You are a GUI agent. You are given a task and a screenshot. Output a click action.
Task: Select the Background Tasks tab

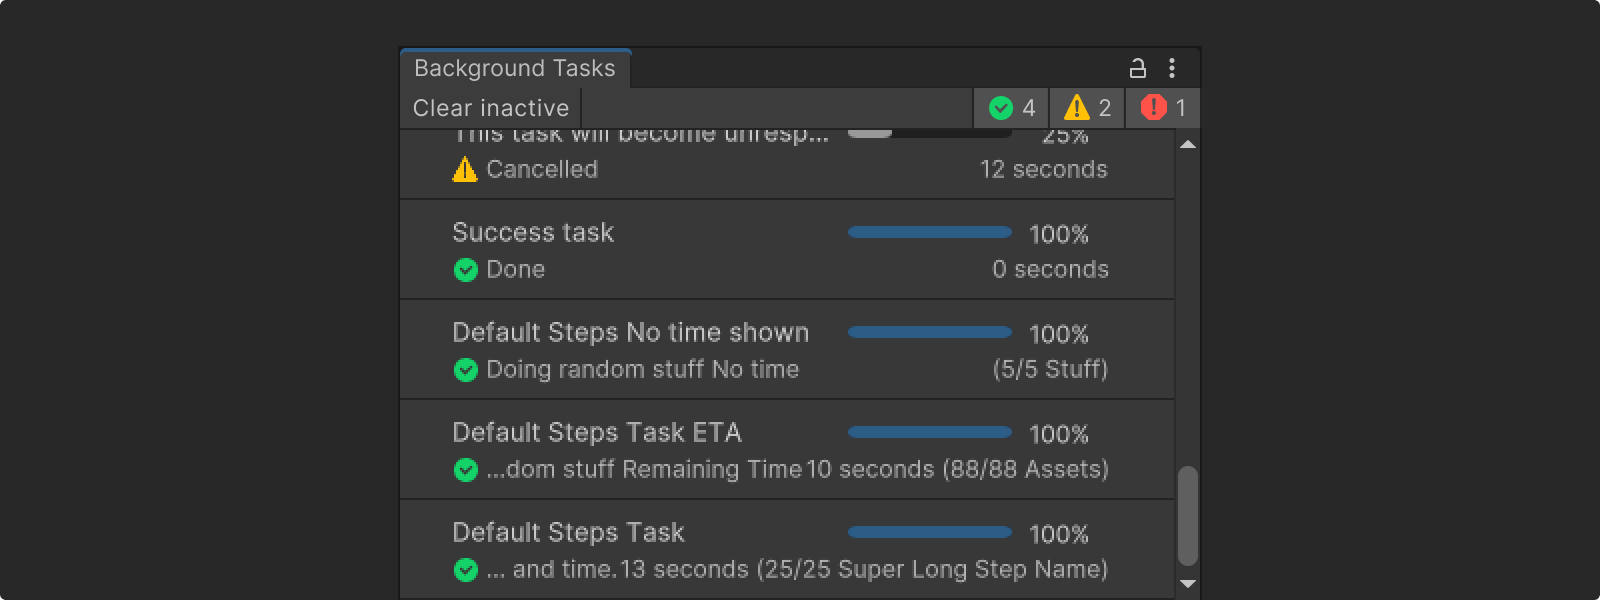click(515, 67)
